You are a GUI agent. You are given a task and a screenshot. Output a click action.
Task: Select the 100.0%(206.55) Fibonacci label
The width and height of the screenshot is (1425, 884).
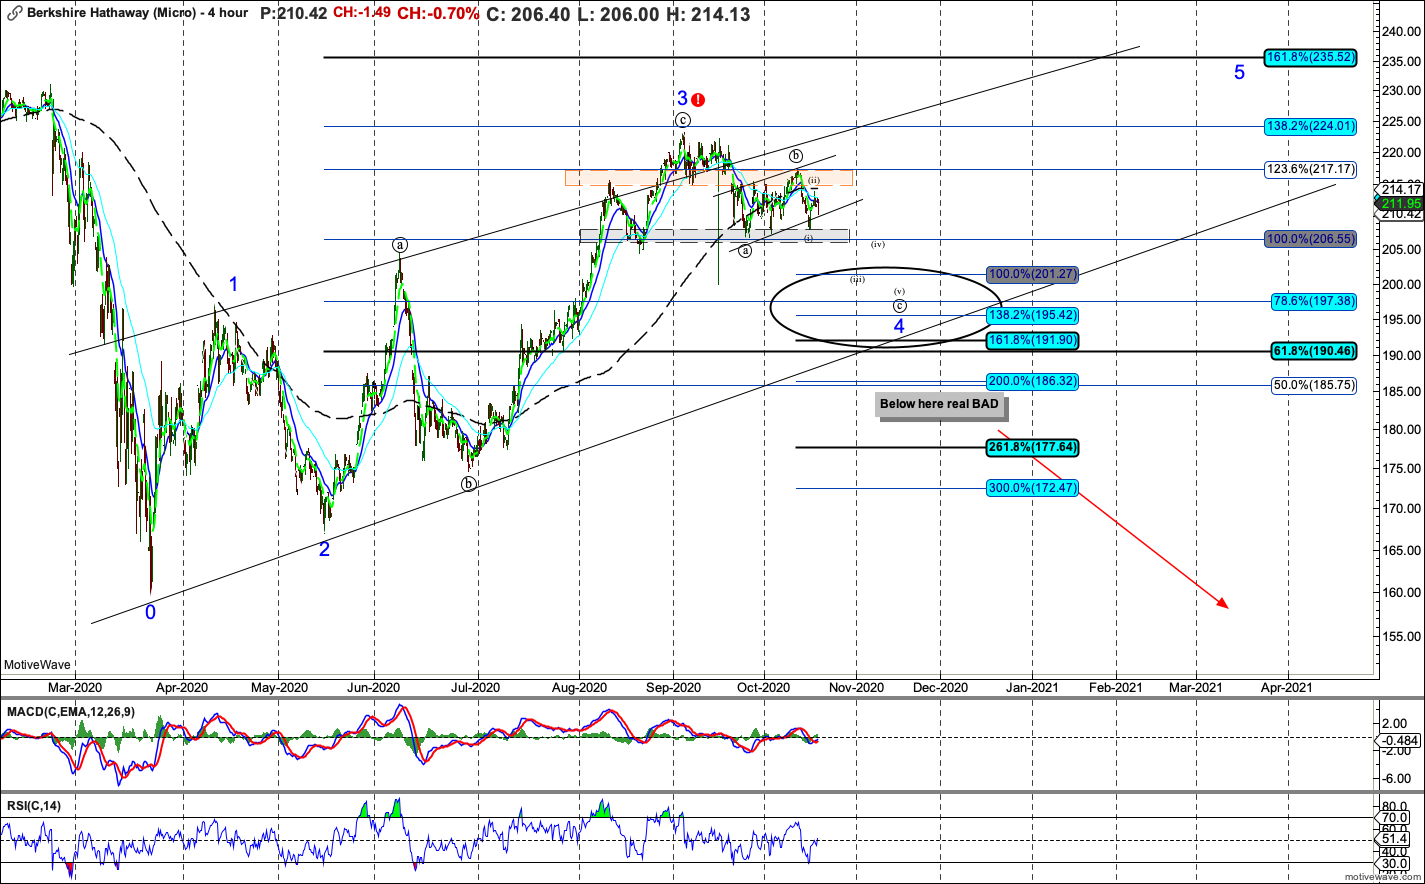click(1310, 240)
